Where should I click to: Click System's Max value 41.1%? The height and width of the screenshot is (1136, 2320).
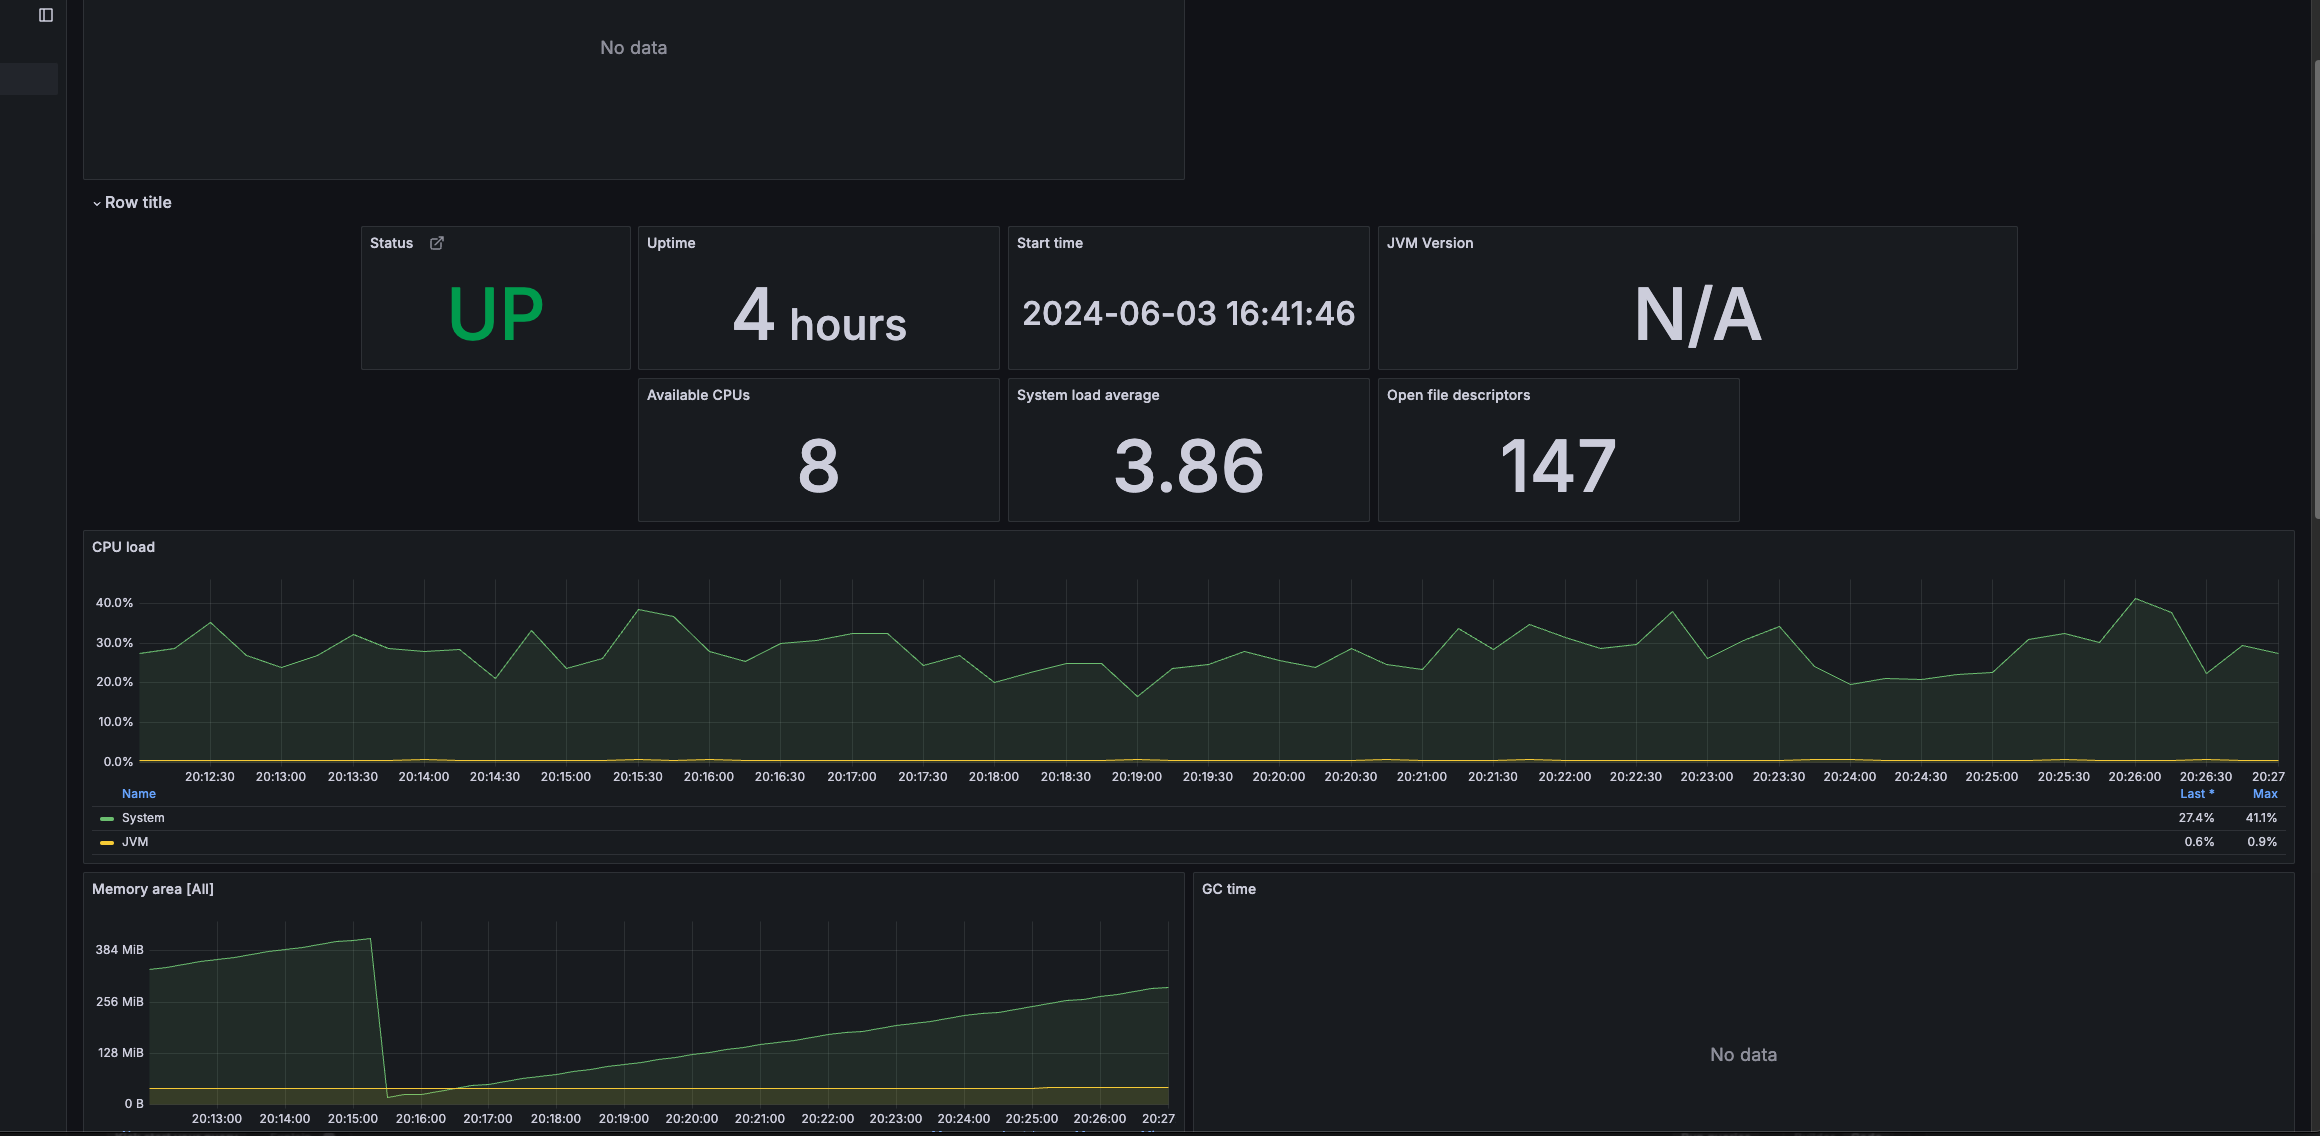click(2261, 818)
